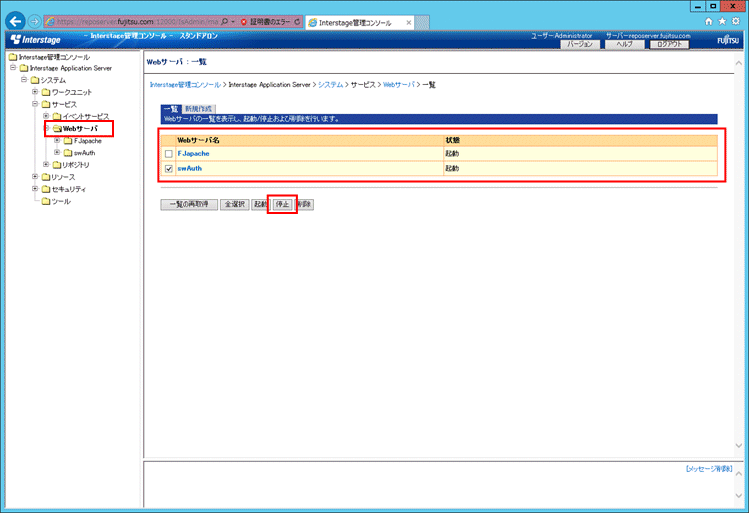Screen dimensions: 749x513
Task: Collapse the サービス tree node
Action: coord(35,104)
